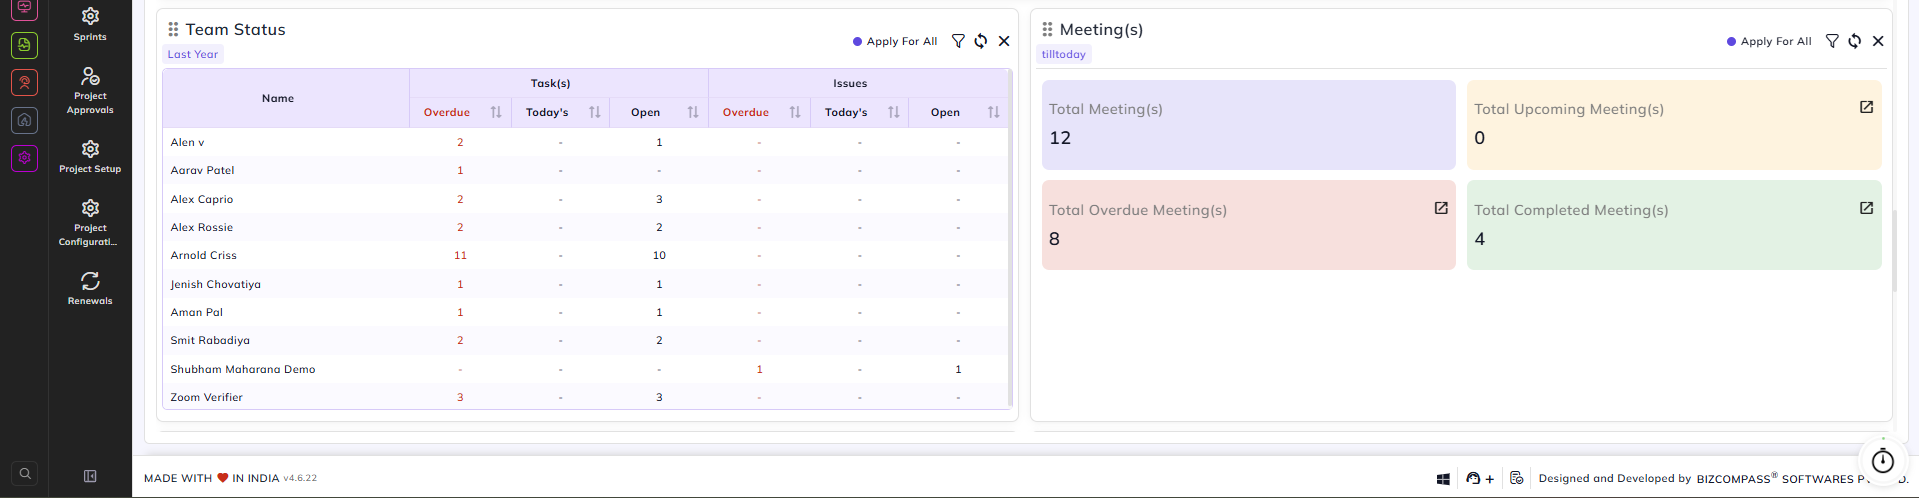
Task: Open the floating stopwatch timer button
Action: (1883, 461)
